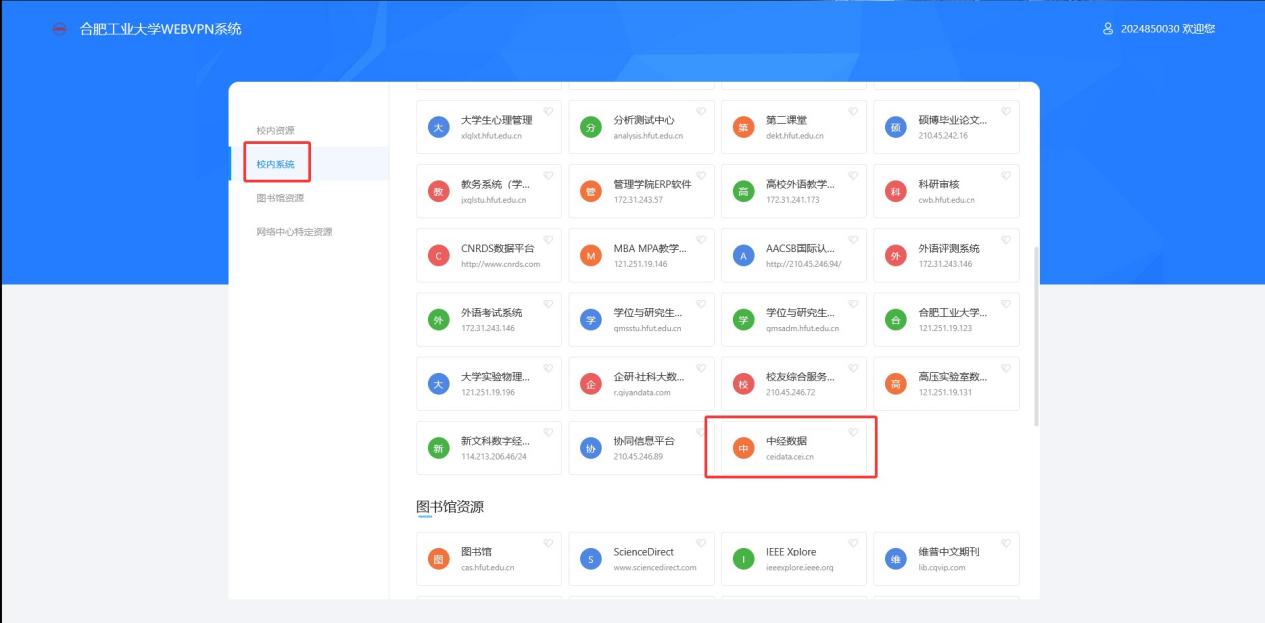Select the 校内系统 sidebar tab
The height and width of the screenshot is (623, 1265).
275,164
